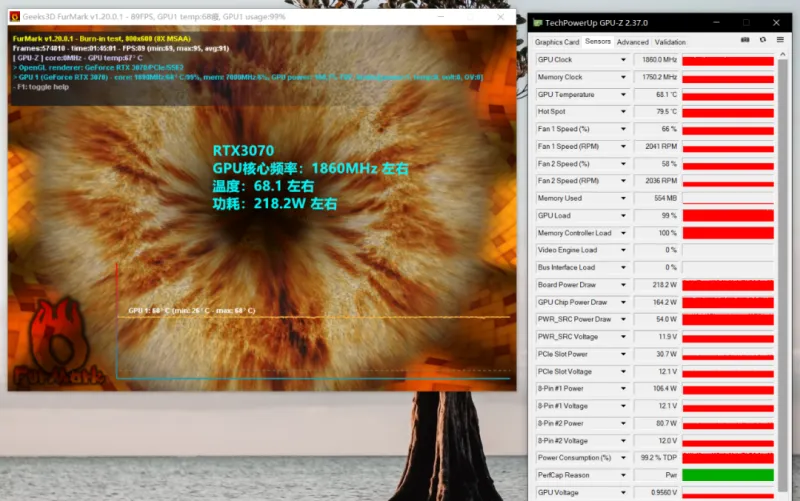Image resolution: width=800 pixels, height=501 pixels.
Task: Expand the GPU Voltage dropdown
Action: (623, 492)
